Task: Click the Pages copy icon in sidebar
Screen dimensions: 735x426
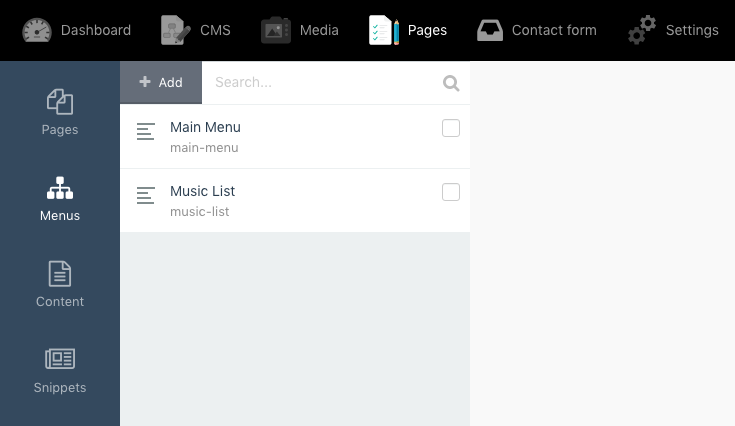Action: click(x=60, y=102)
